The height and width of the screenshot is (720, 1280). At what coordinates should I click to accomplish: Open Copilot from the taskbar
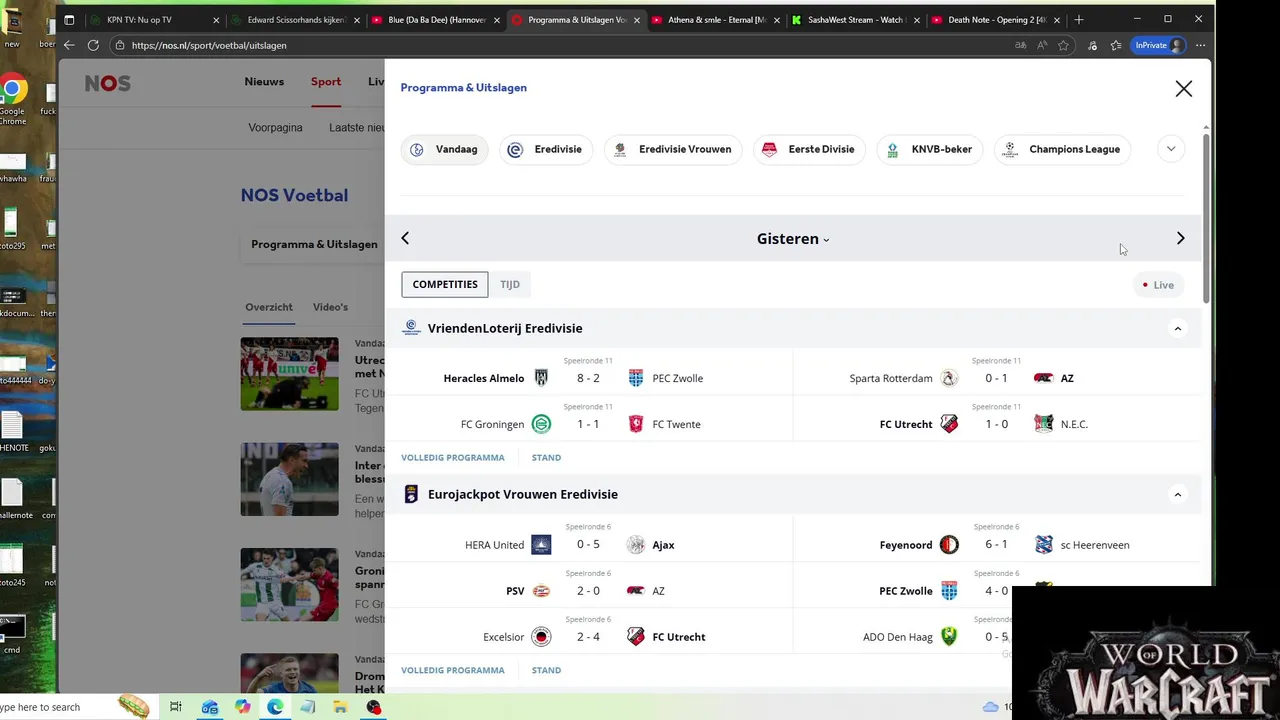click(x=242, y=707)
